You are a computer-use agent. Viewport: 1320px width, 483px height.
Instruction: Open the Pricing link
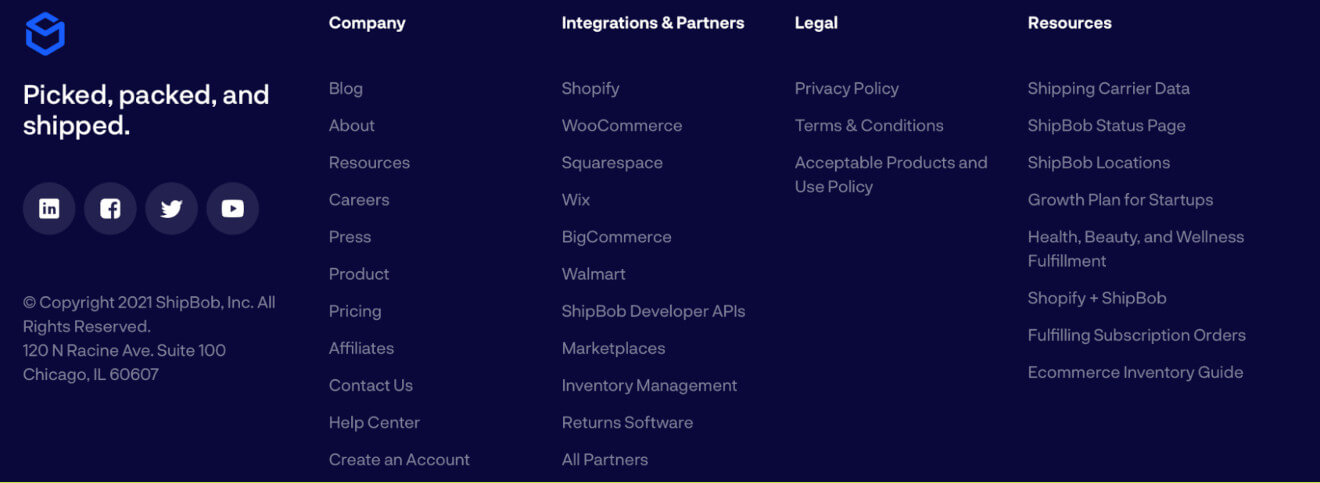click(x=355, y=310)
